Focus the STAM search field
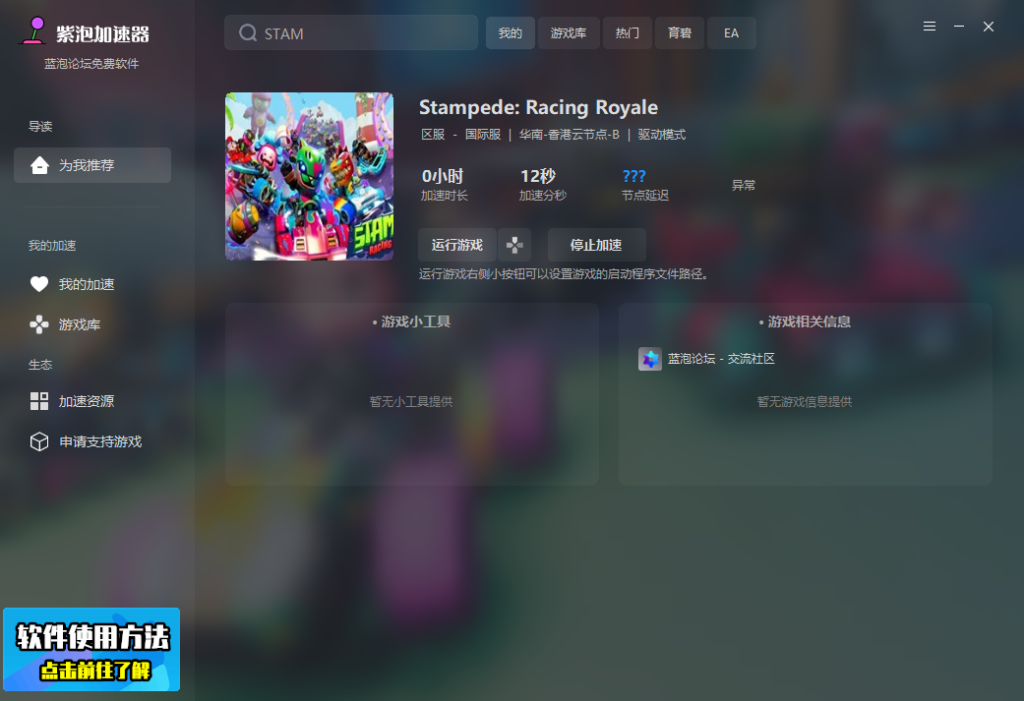This screenshot has width=1024, height=701. click(351, 33)
